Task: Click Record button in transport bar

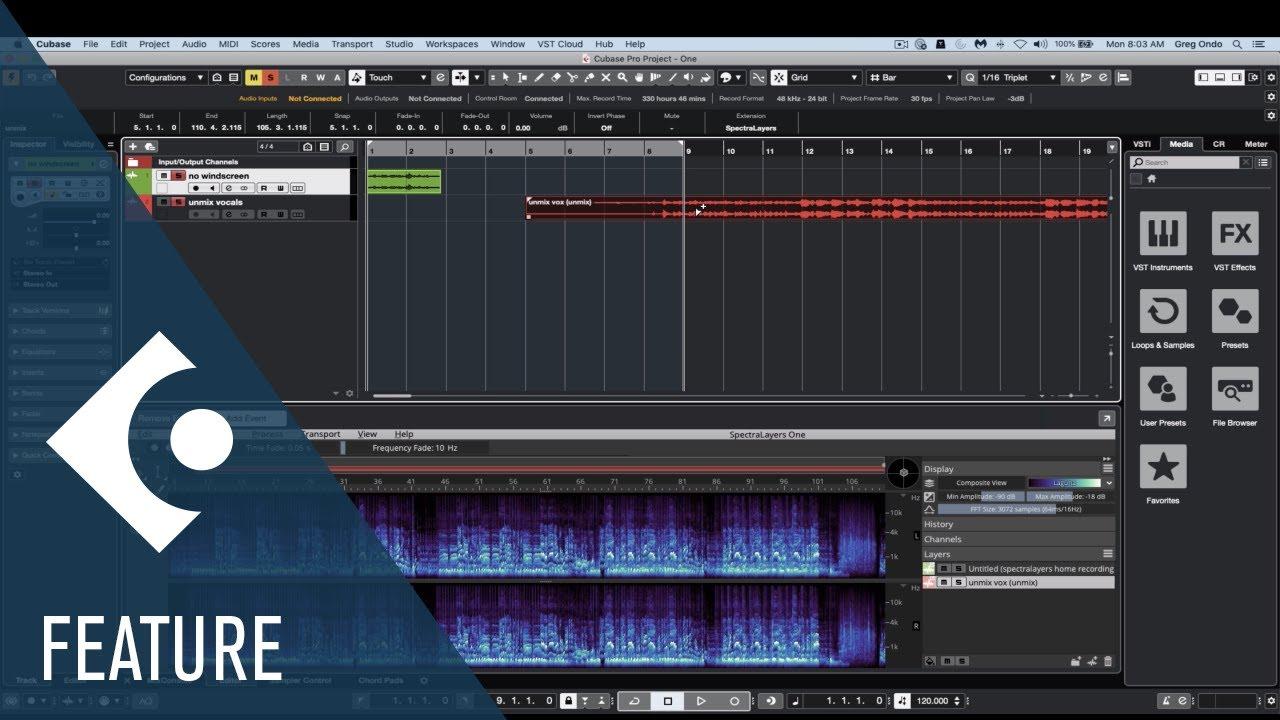Action: coord(735,701)
